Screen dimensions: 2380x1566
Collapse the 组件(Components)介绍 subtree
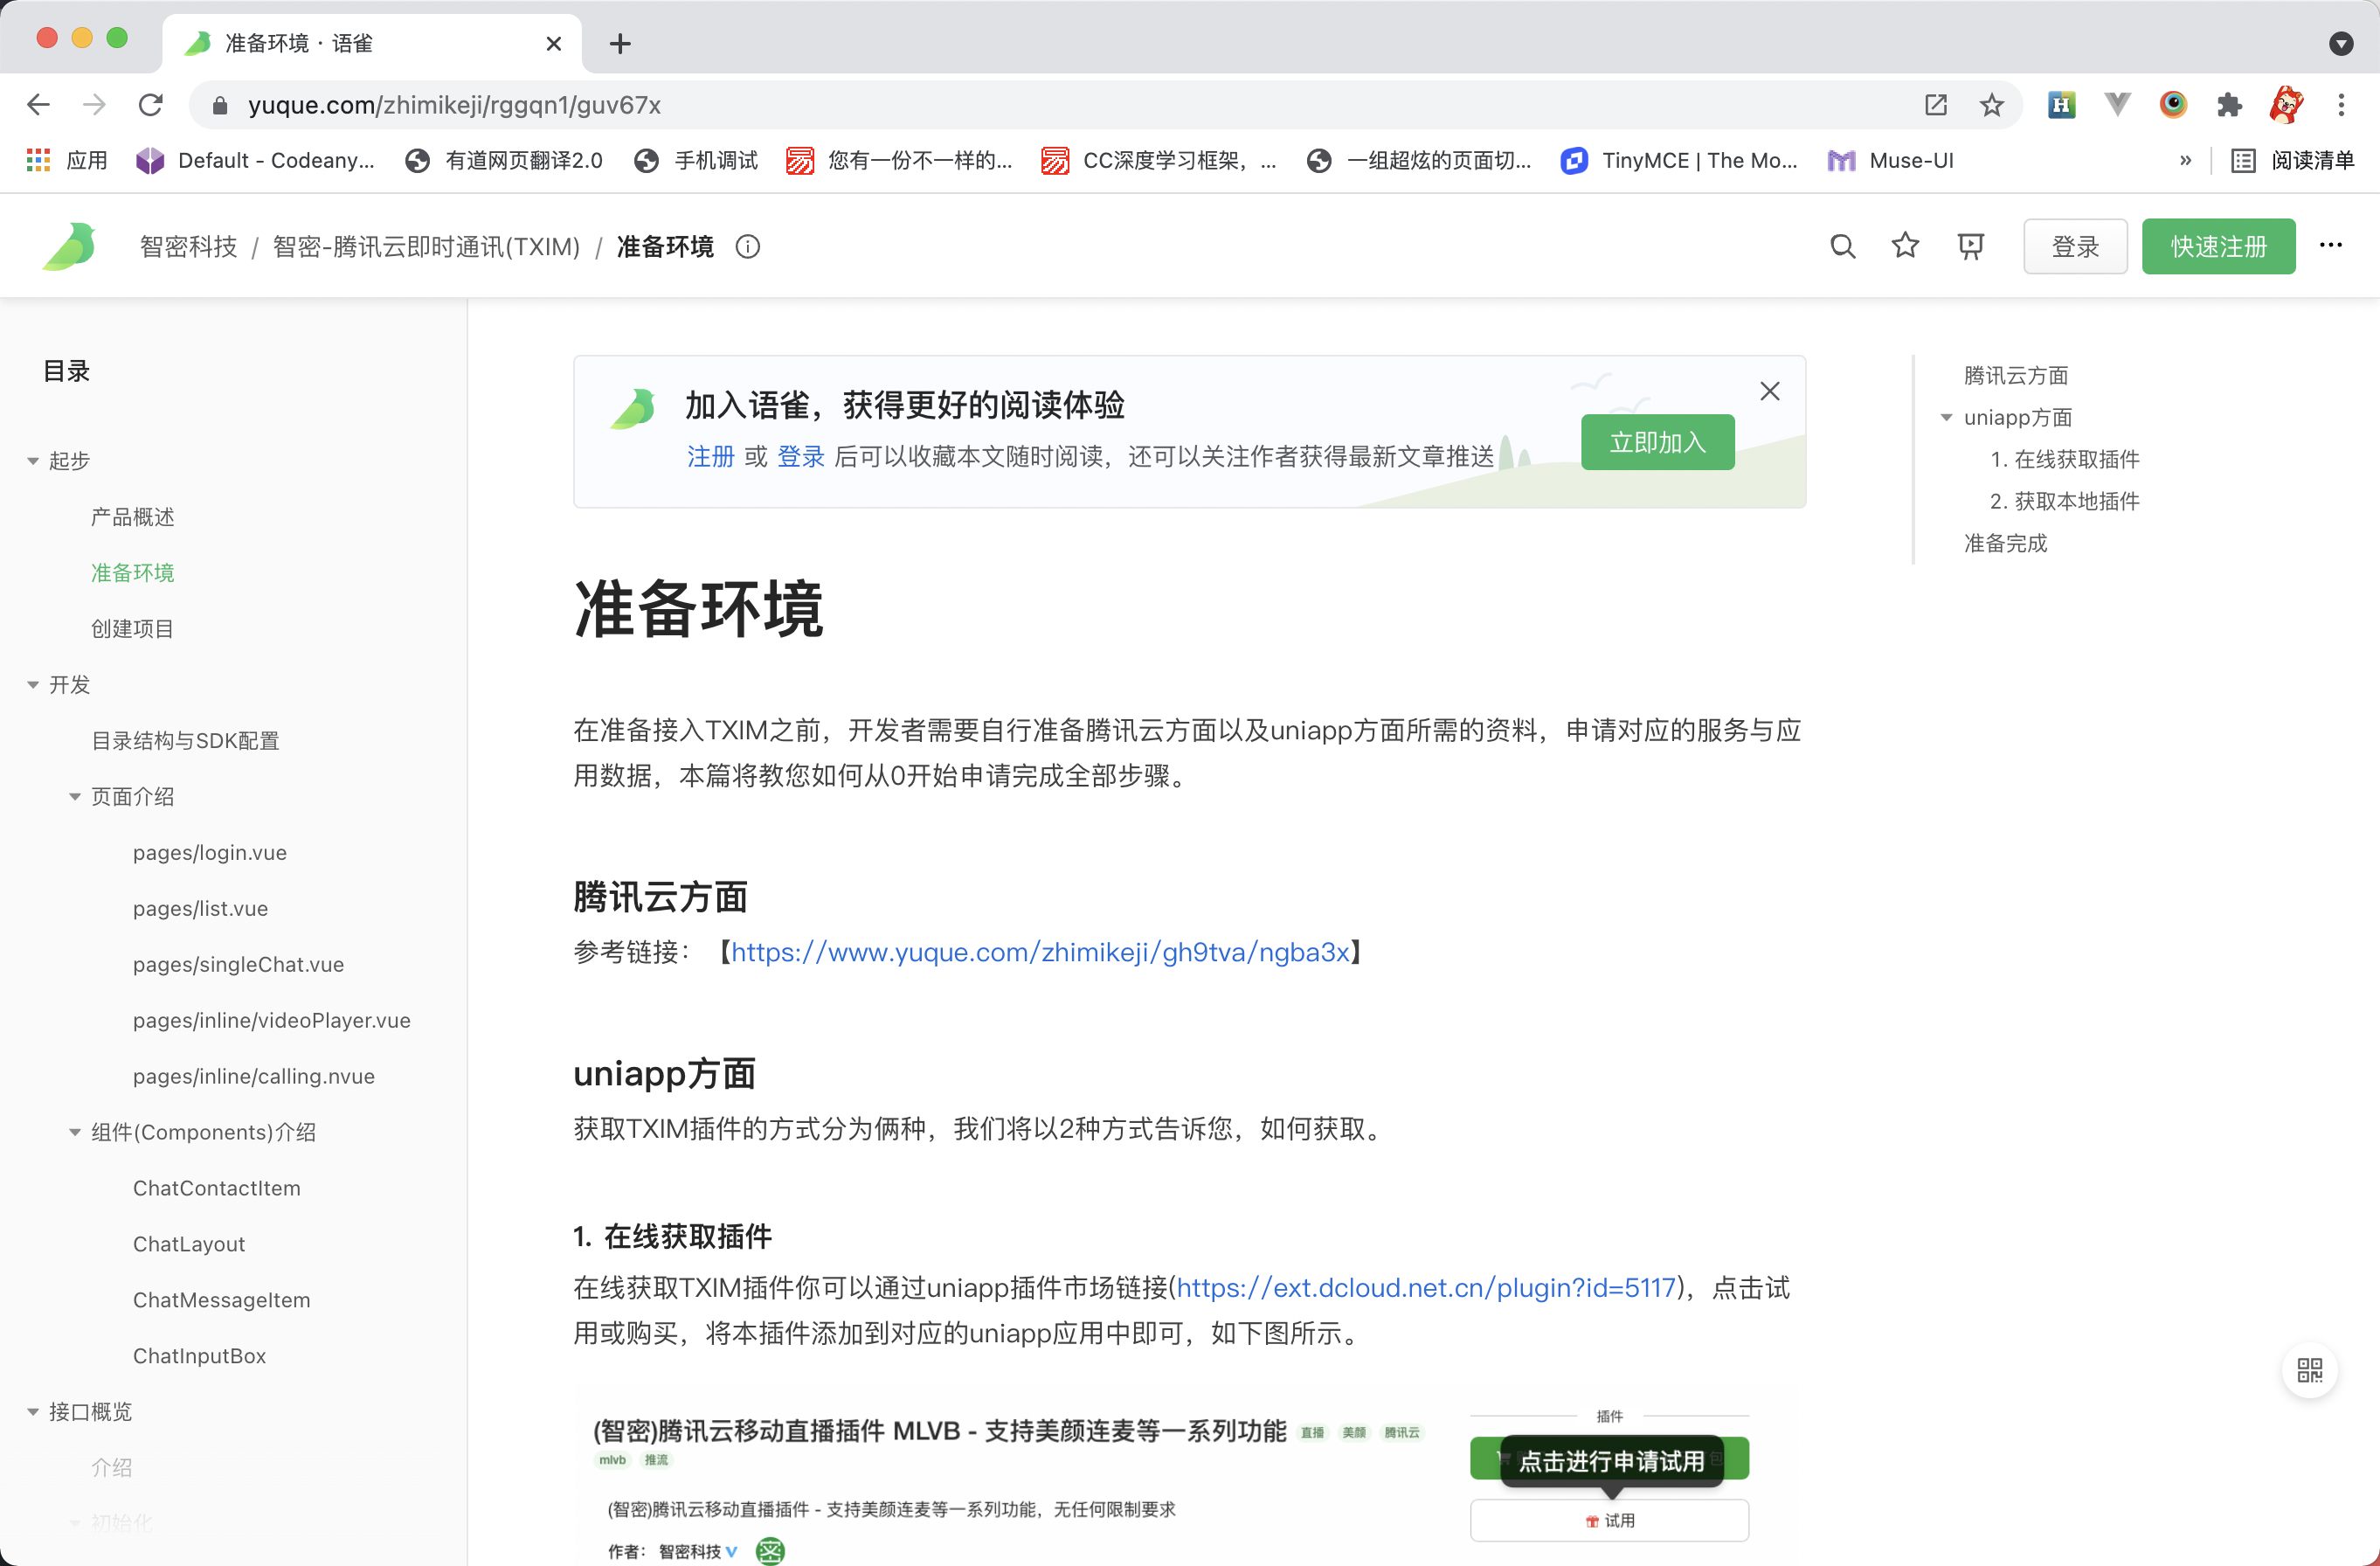pos(75,1132)
